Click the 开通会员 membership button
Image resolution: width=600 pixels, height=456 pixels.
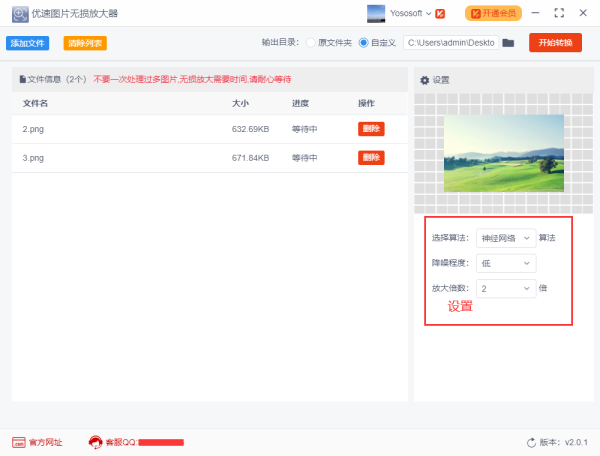[x=493, y=13]
